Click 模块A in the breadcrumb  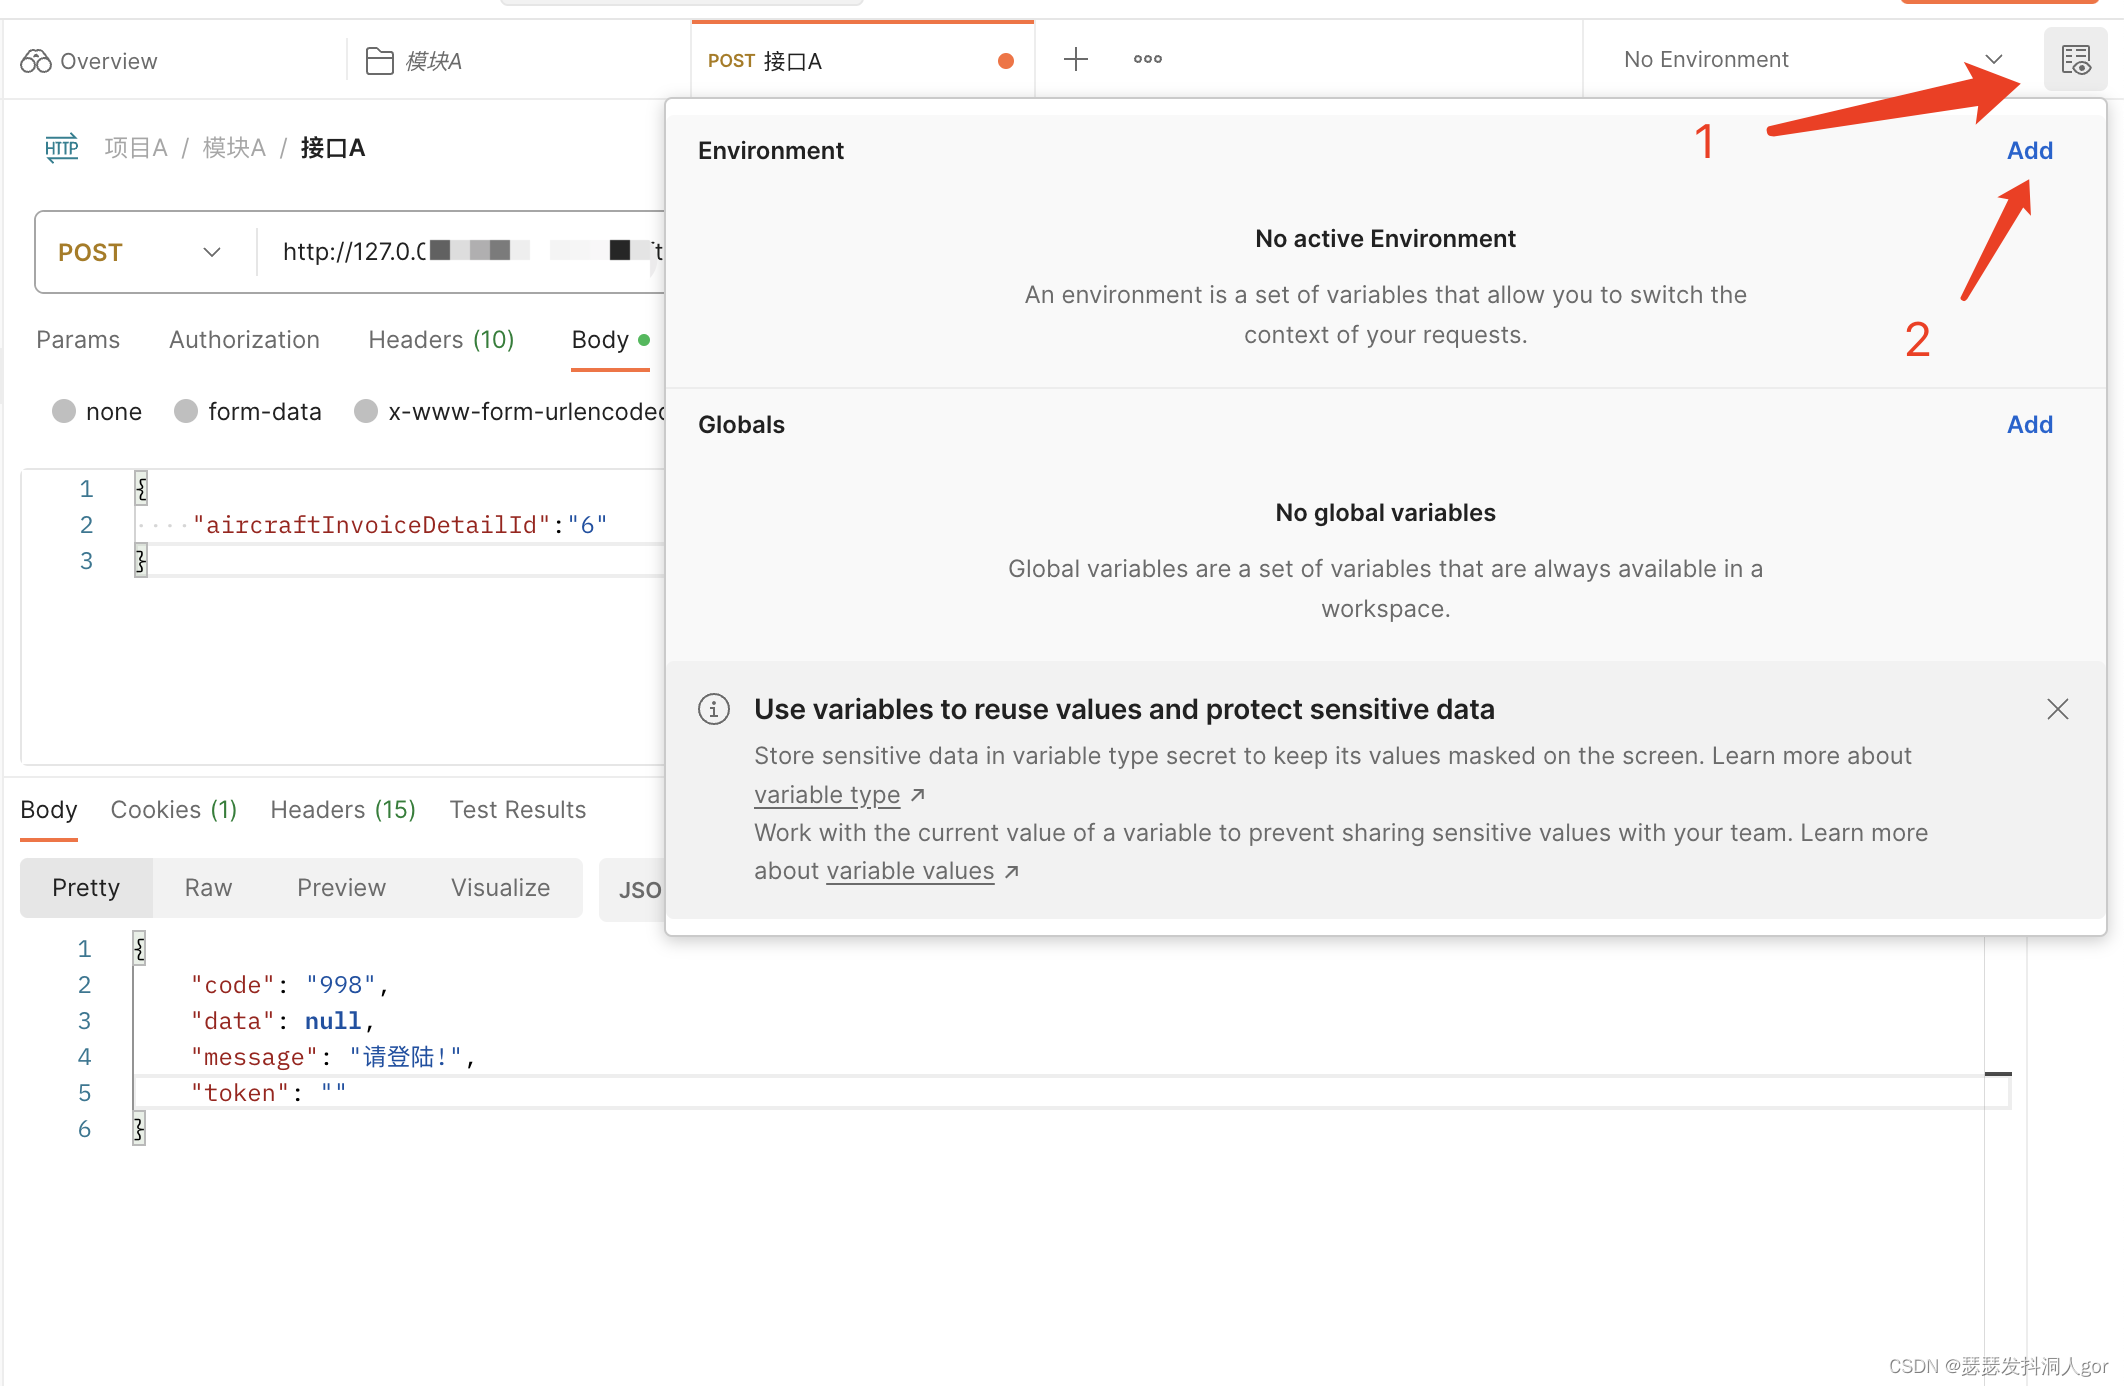[x=234, y=148]
